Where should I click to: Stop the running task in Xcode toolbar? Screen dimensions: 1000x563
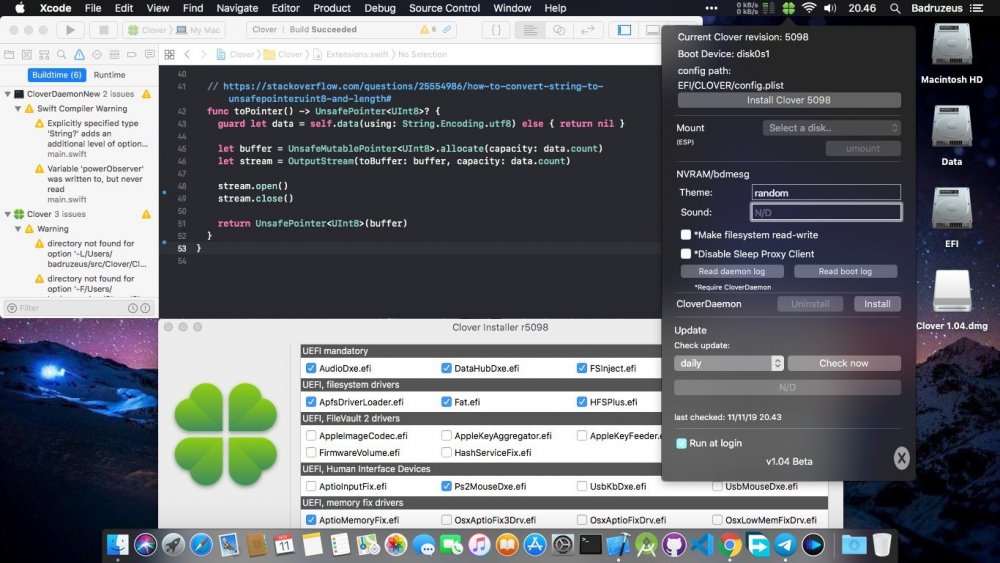[103, 29]
